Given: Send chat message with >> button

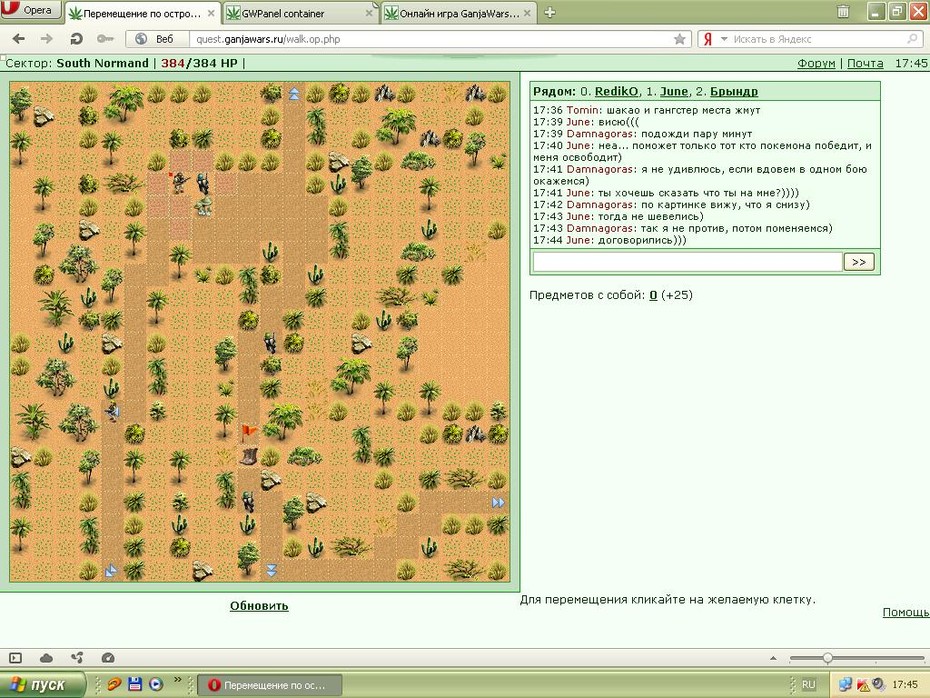Looking at the screenshot, I should [x=859, y=262].
